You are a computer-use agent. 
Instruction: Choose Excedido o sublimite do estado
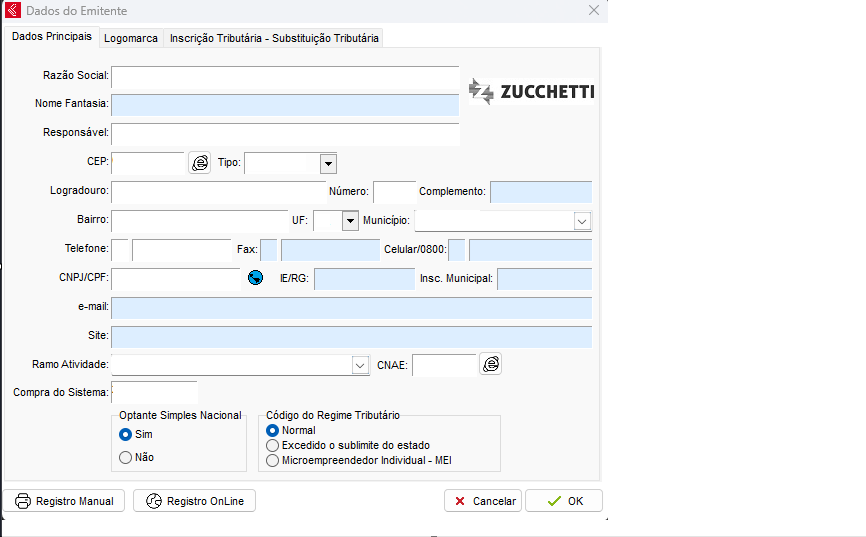[272, 445]
